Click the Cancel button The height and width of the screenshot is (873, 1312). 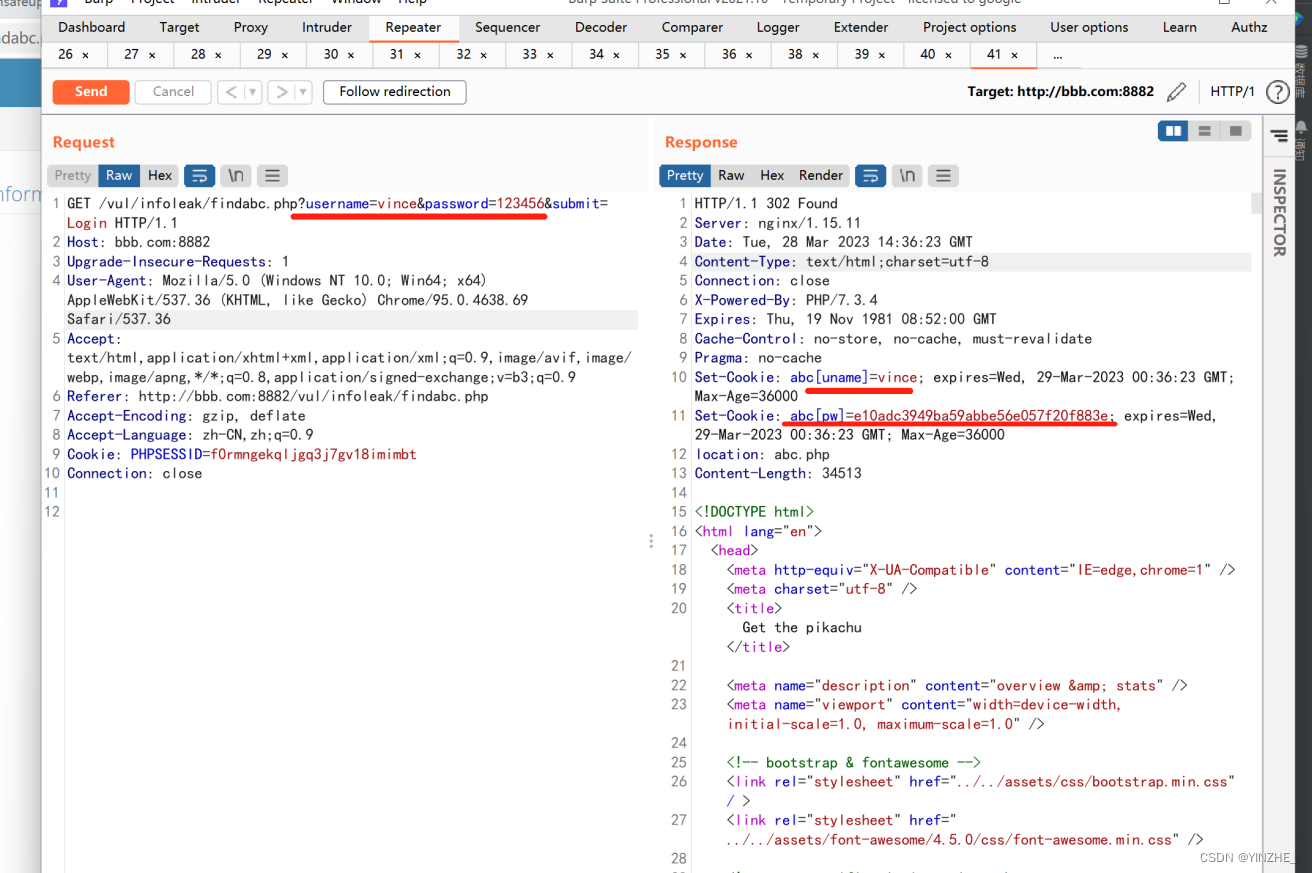tap(173, 92)
